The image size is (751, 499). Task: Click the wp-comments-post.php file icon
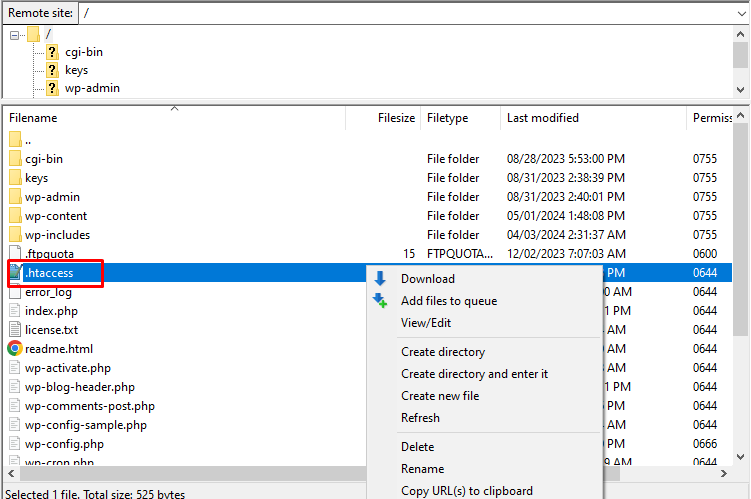(x=15, y=406)
